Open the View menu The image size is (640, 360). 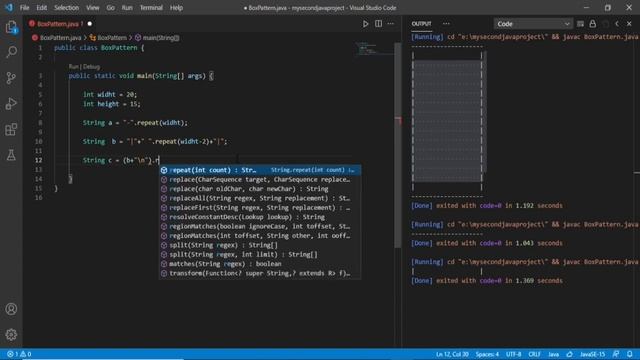pos(93,8)
